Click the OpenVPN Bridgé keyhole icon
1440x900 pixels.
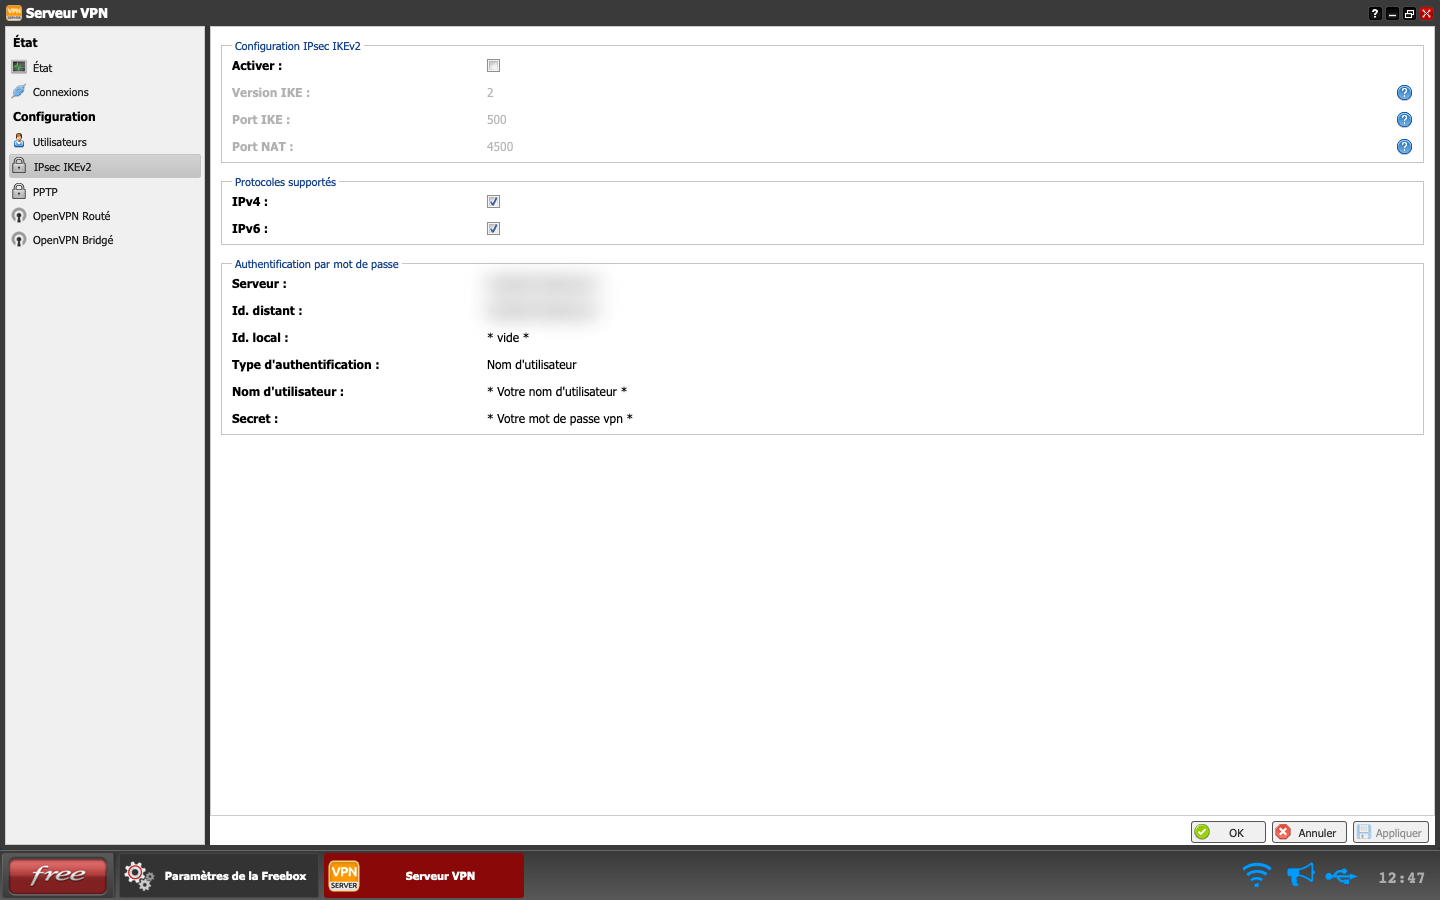[19, 240]
